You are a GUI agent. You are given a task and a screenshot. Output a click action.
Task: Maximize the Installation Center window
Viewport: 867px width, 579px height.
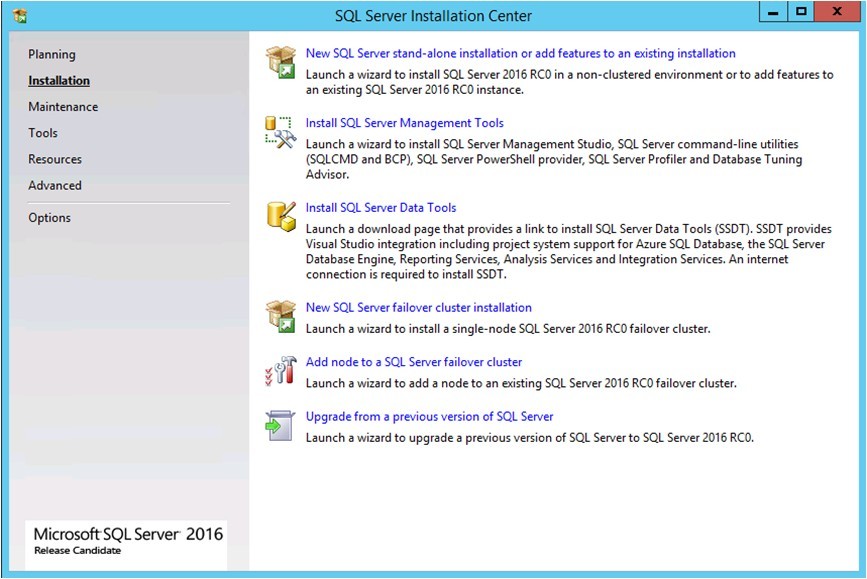point(801,12)
